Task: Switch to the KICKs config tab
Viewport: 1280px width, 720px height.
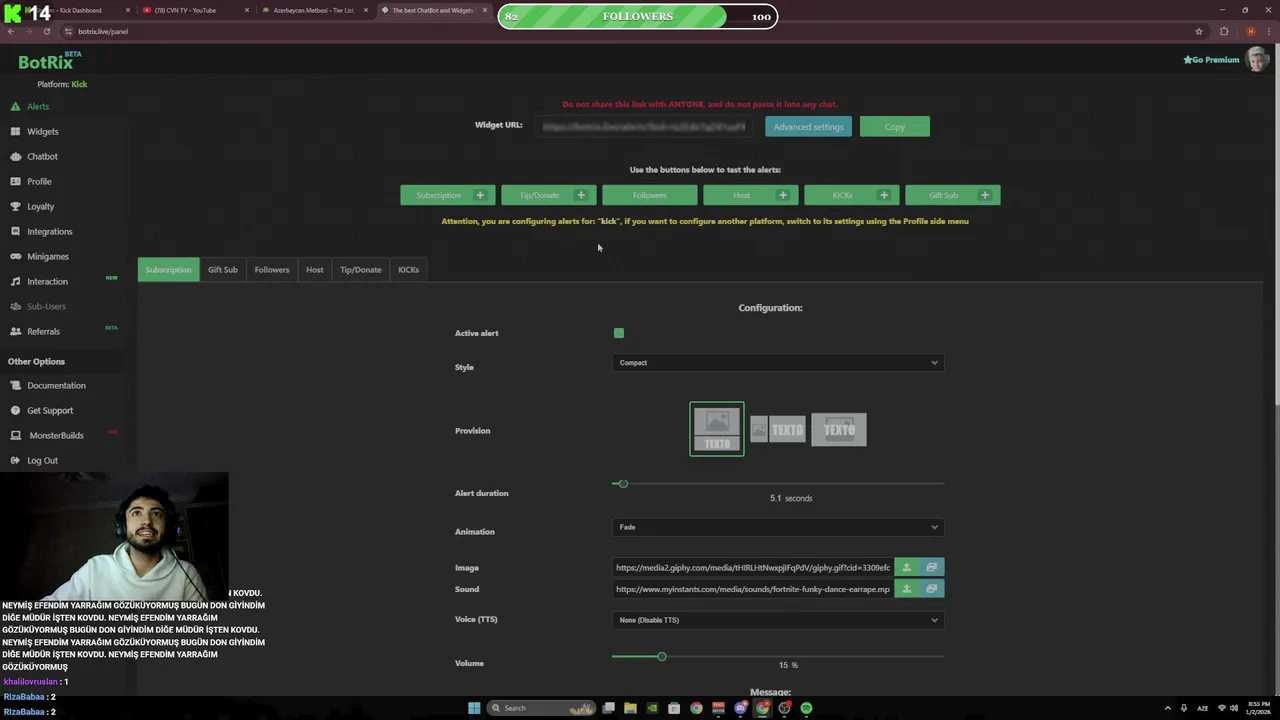Action: point(408,269)
